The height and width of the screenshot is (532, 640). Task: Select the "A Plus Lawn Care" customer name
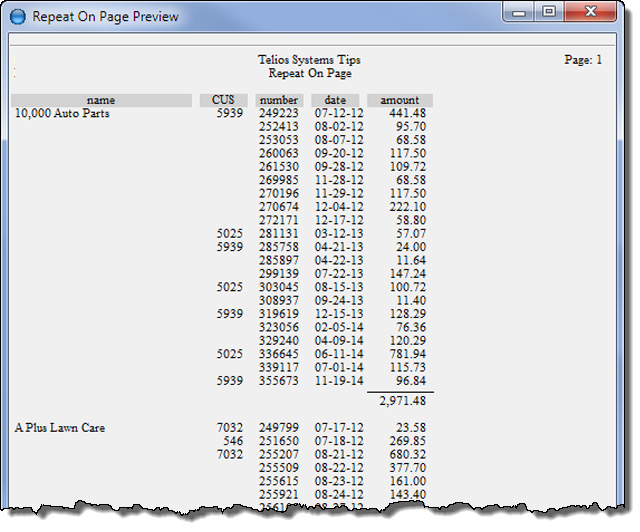click(x=60, y=428)
